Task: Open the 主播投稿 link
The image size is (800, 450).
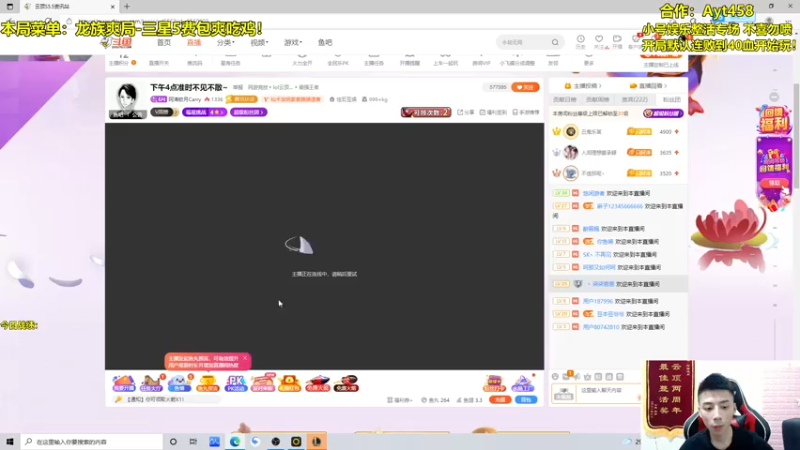Action: [583, 86]
